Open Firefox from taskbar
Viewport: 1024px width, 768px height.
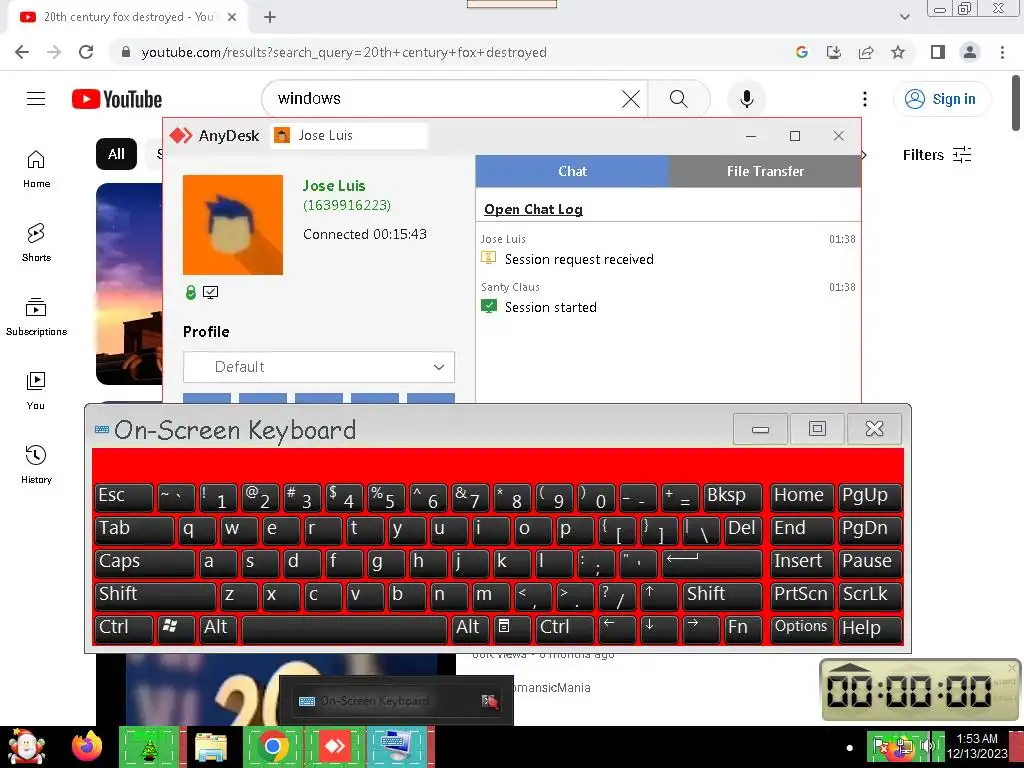tap(87, 746)
